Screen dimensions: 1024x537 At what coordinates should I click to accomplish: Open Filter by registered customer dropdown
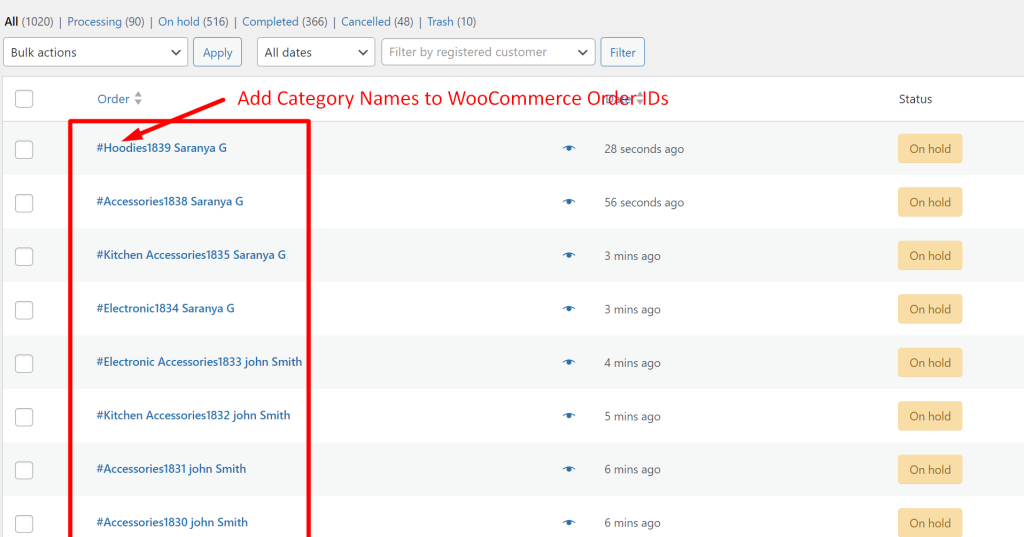tap(488, 52)
